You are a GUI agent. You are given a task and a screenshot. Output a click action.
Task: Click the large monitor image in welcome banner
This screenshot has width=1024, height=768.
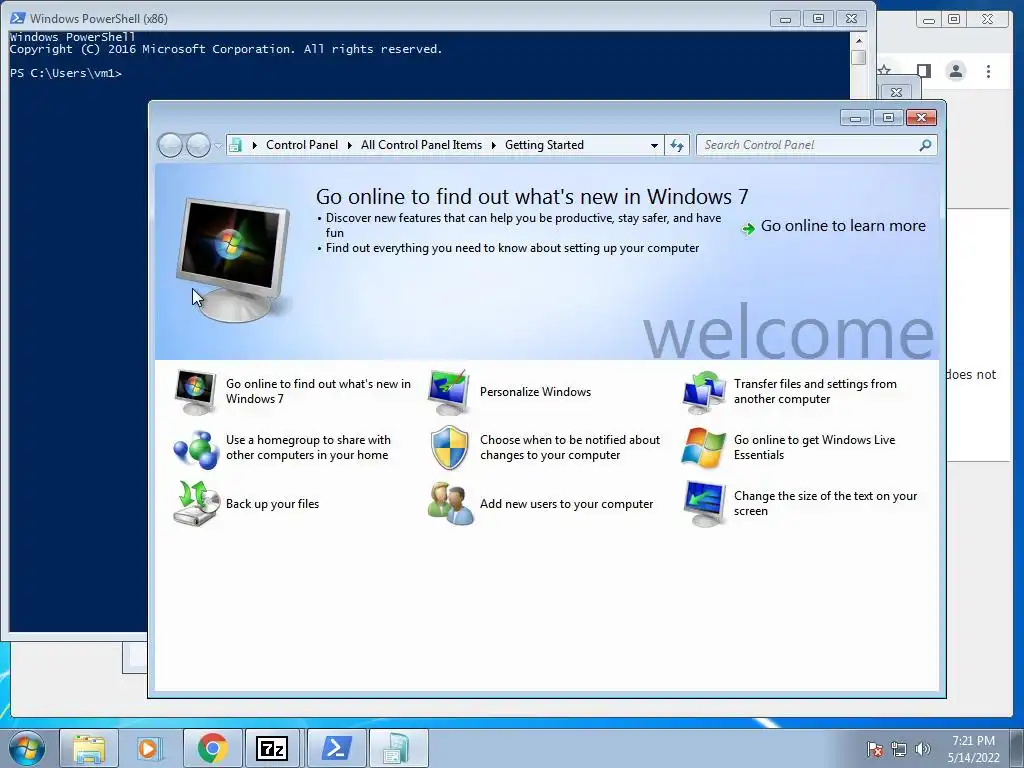[x=233, y=260]
